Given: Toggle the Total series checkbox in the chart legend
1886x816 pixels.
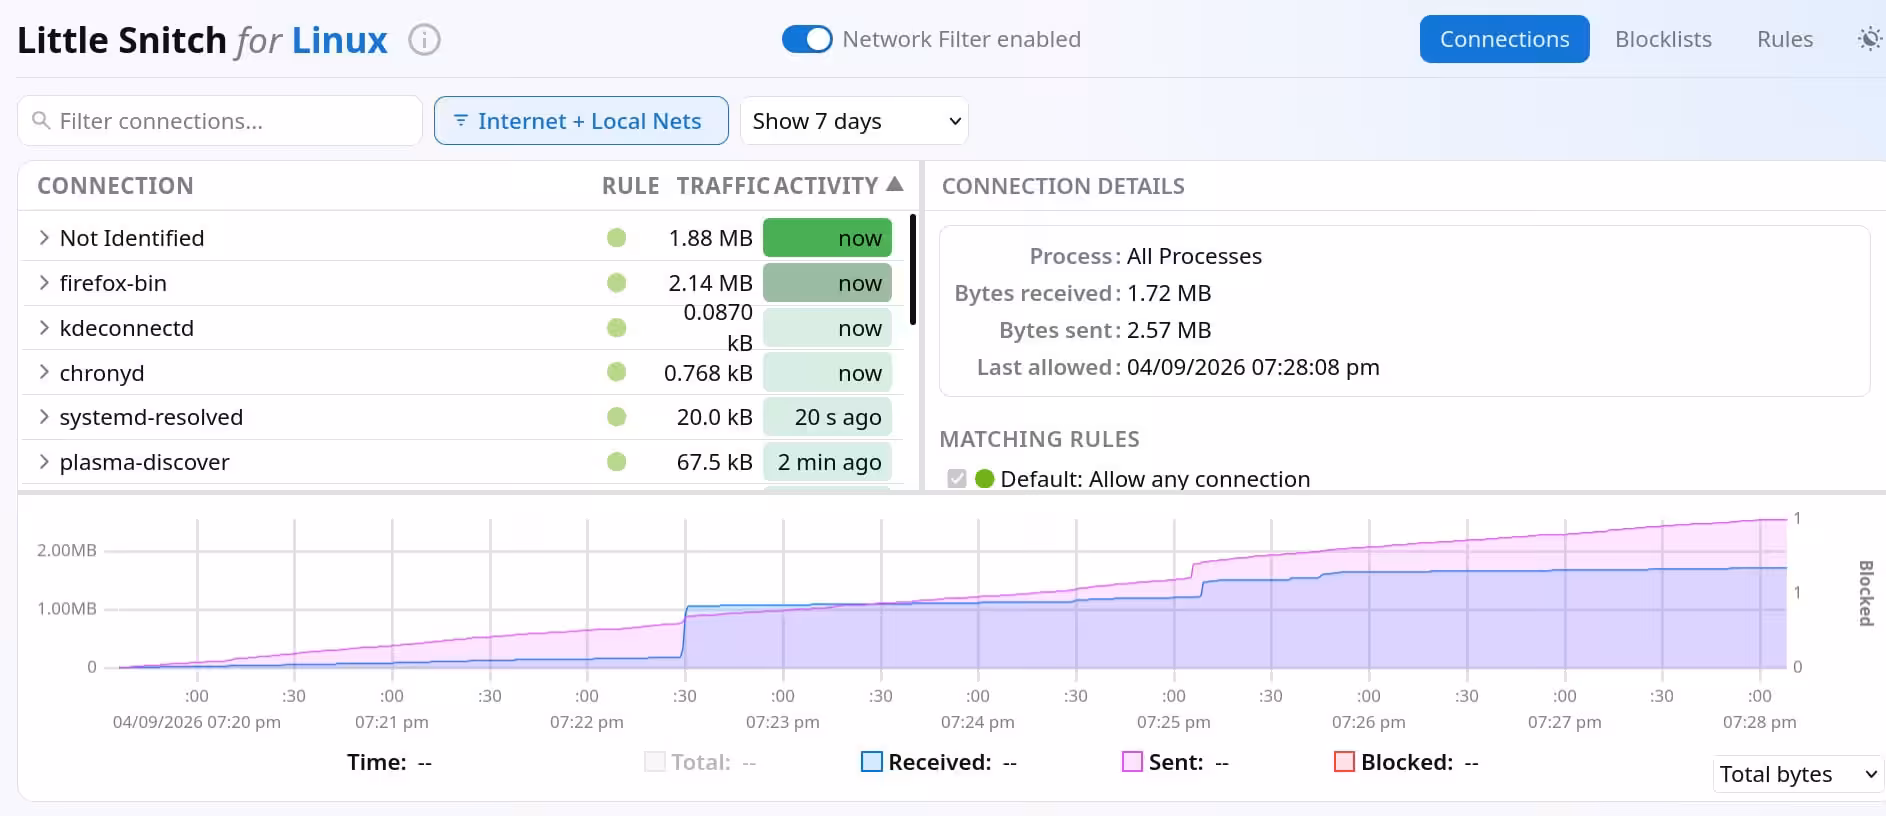Looking at the screenshot, I should tap(655, 762).
